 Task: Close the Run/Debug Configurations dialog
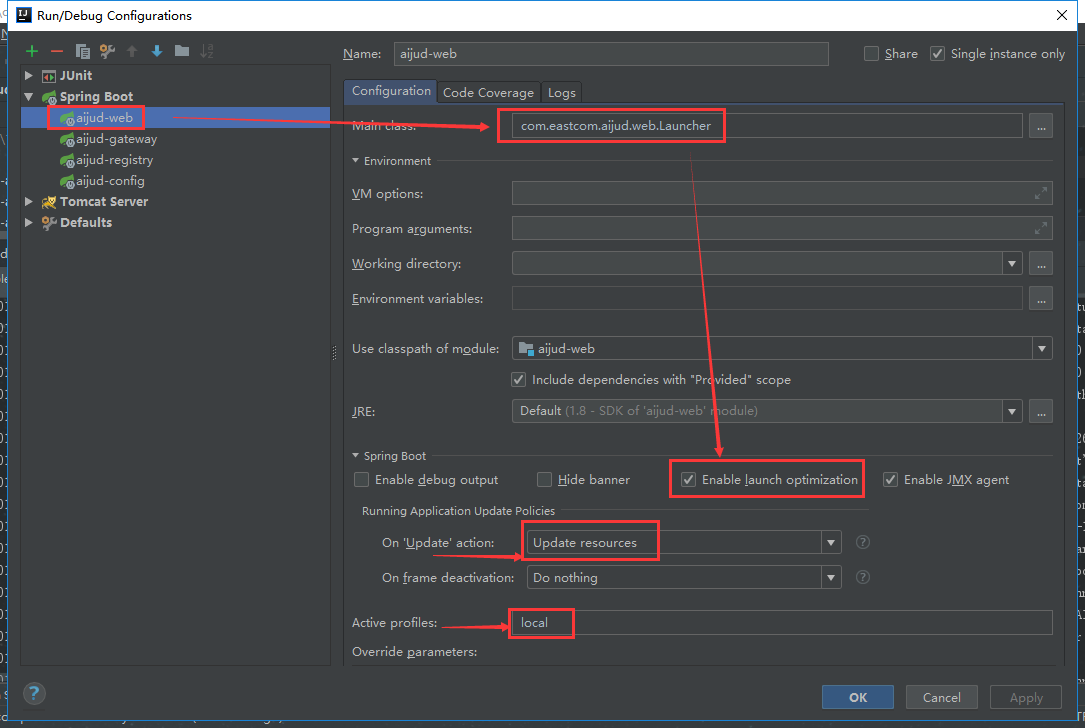click(x=1062, y=15)
